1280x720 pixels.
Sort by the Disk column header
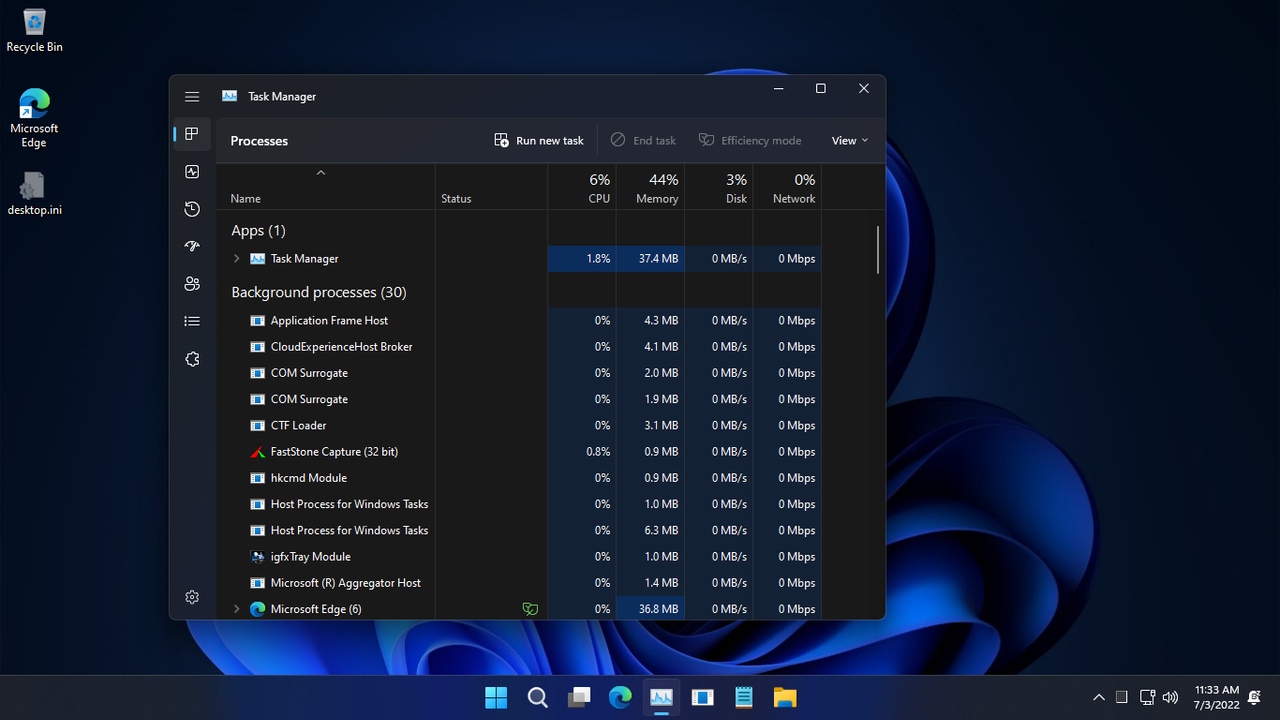[719, 187]
